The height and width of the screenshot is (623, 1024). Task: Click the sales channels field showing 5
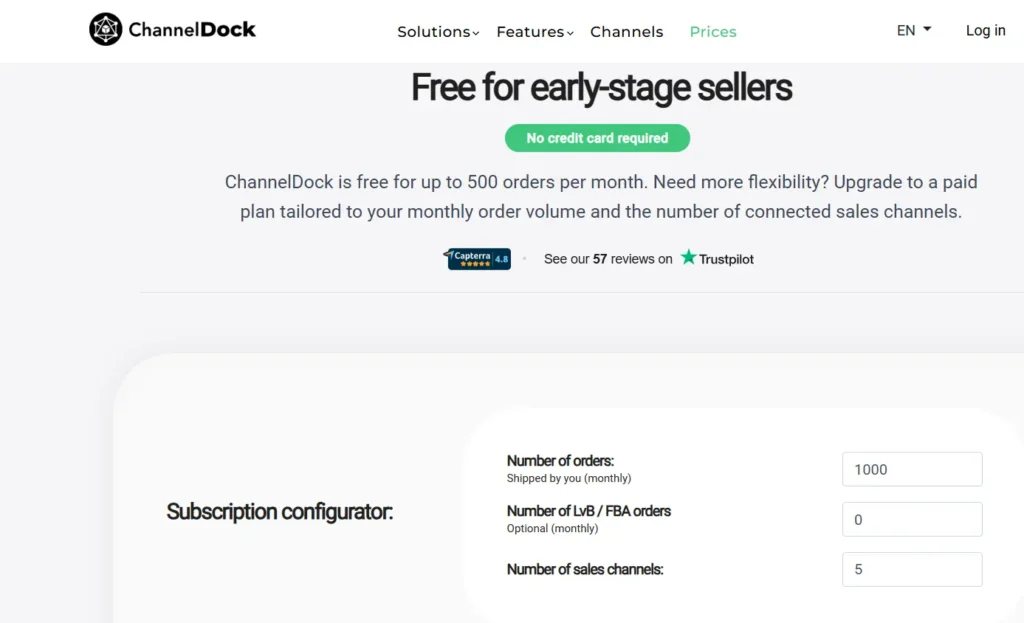911,569
